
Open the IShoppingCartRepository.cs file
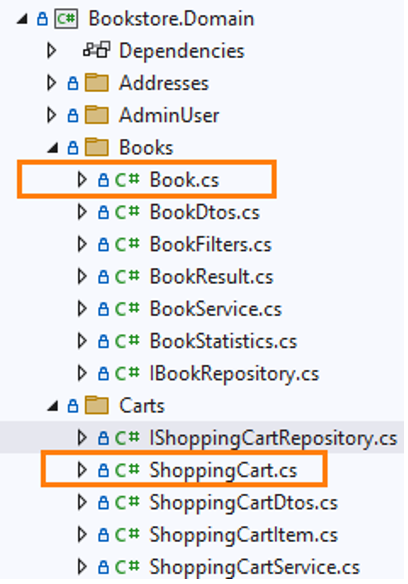(x=273, y=438)
